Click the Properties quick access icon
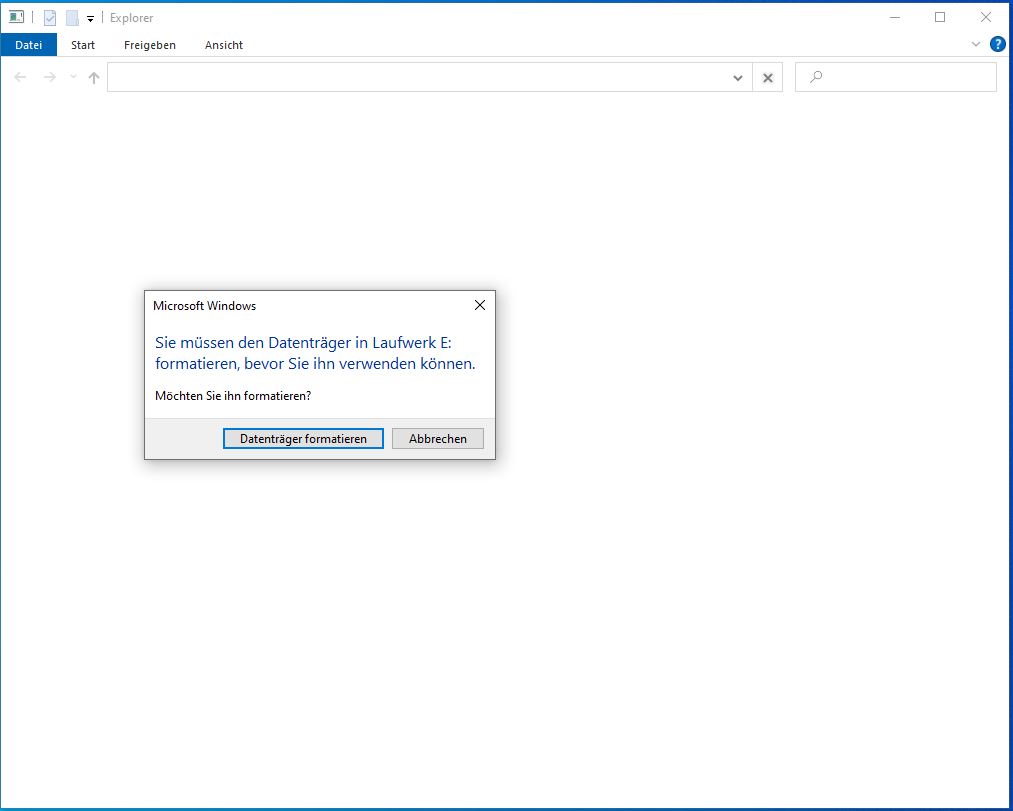 [50, 18]
